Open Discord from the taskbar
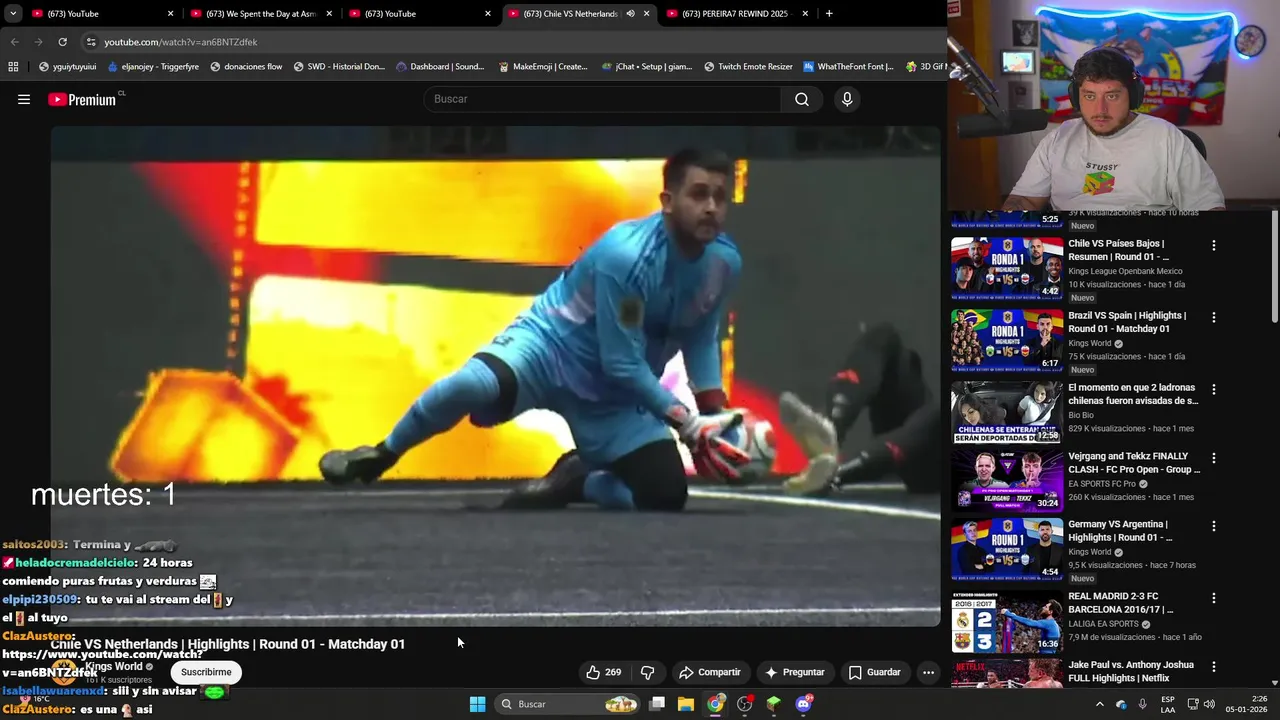1280x720 pixels. click(803, 704)
